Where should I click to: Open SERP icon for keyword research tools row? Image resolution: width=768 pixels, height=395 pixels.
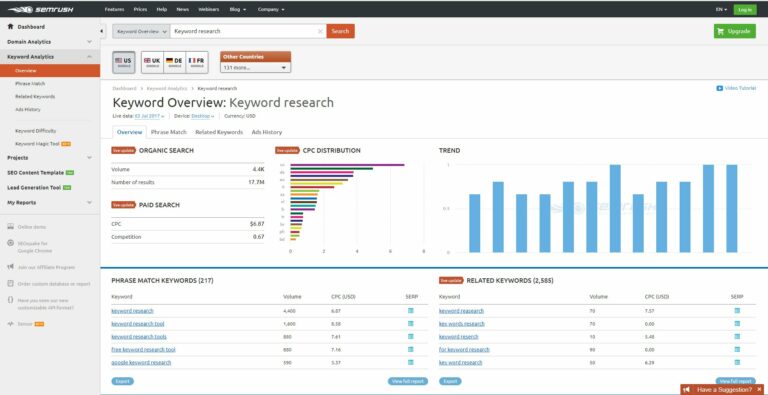pyautogui.click(x=410, y=337)
